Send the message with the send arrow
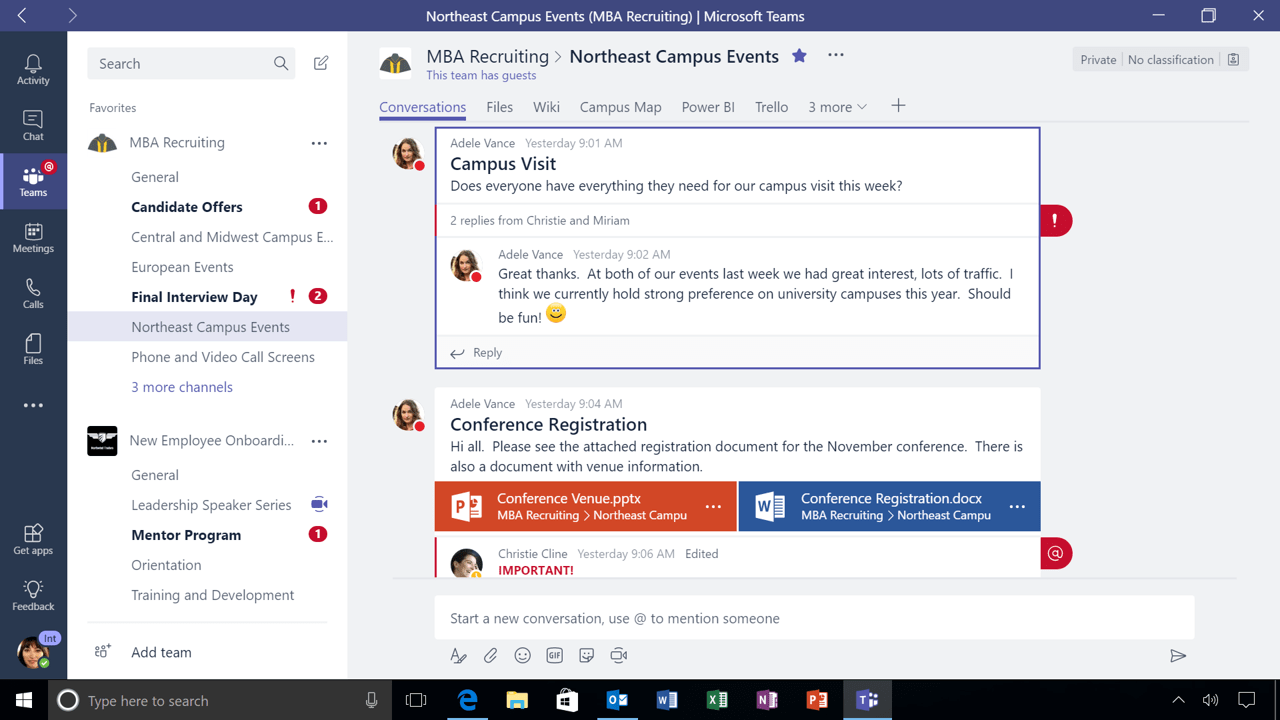Image resolution: width=1280 pixels, height=720 pixels. pos(1177,655)
